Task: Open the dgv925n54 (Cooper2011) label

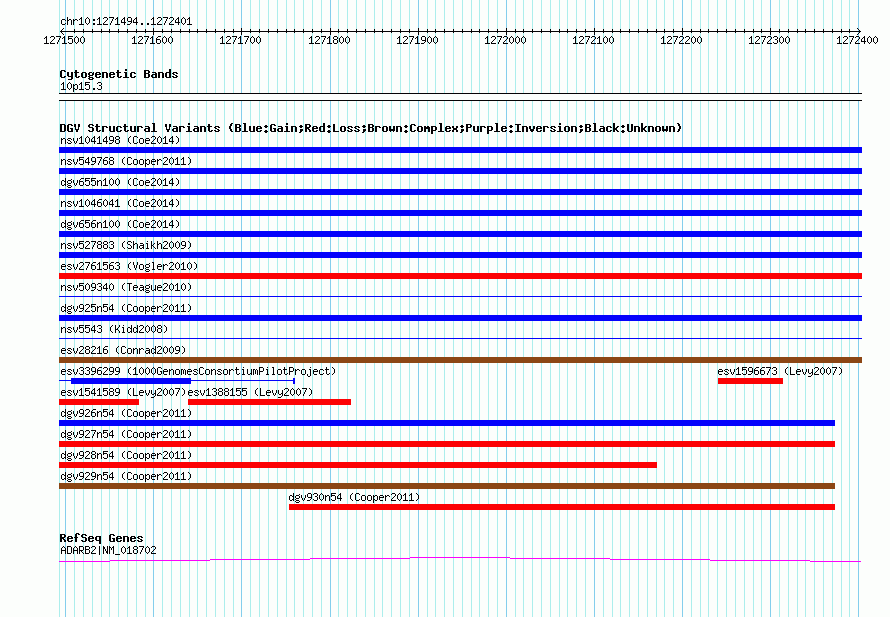Action: [126, 308]
